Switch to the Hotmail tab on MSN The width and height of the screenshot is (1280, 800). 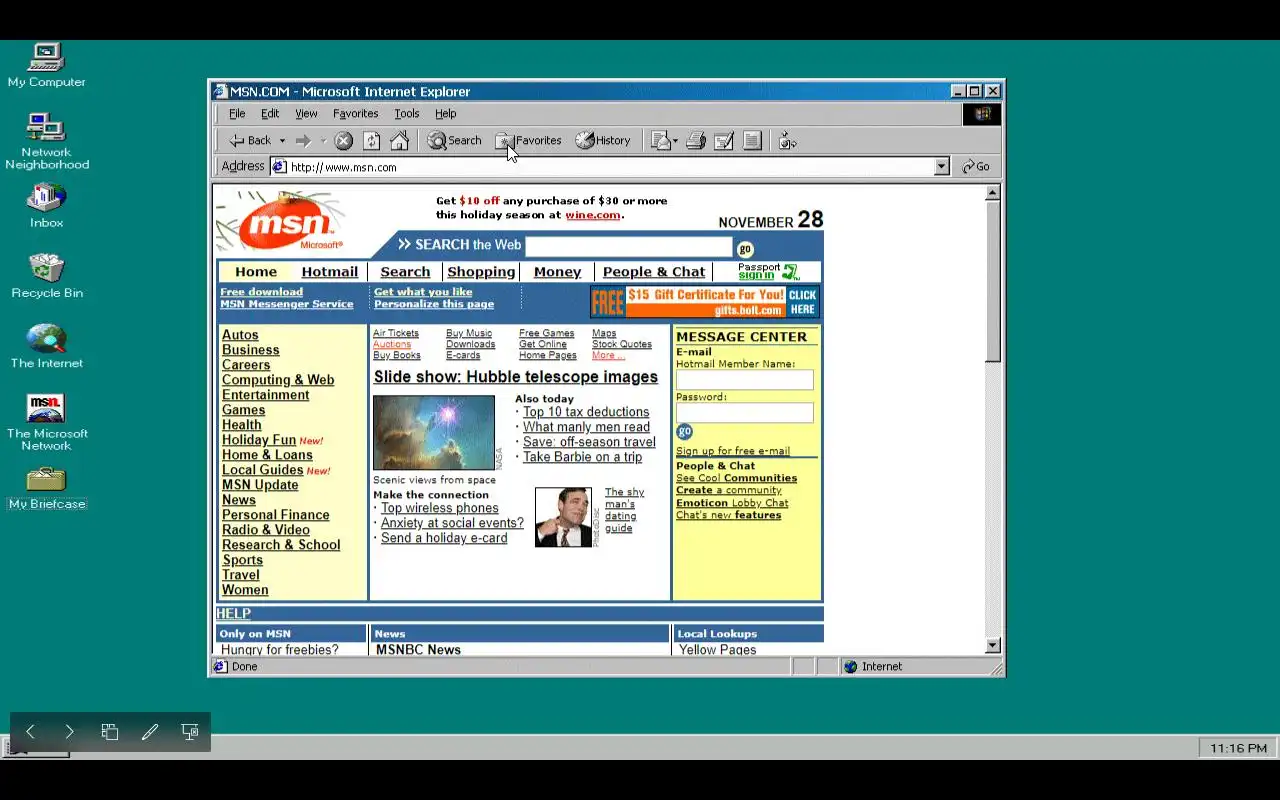coord(329,272)
